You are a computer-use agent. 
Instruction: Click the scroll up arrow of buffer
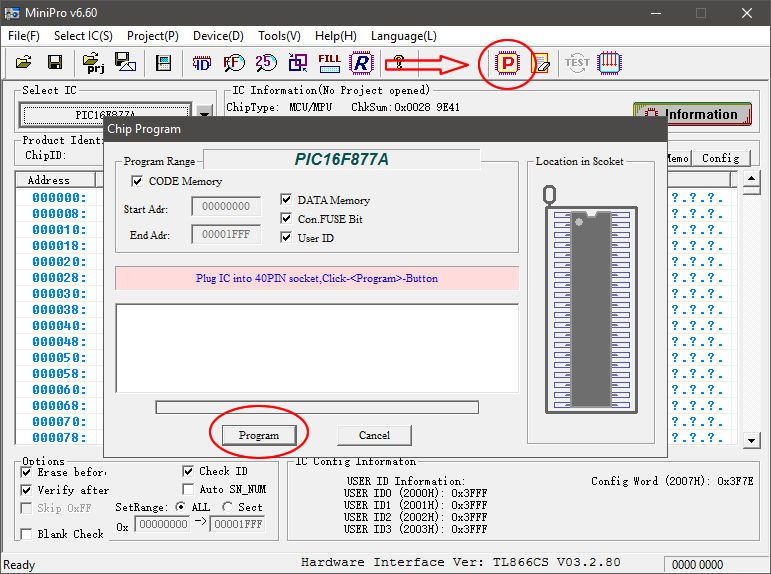click(751, 179)
